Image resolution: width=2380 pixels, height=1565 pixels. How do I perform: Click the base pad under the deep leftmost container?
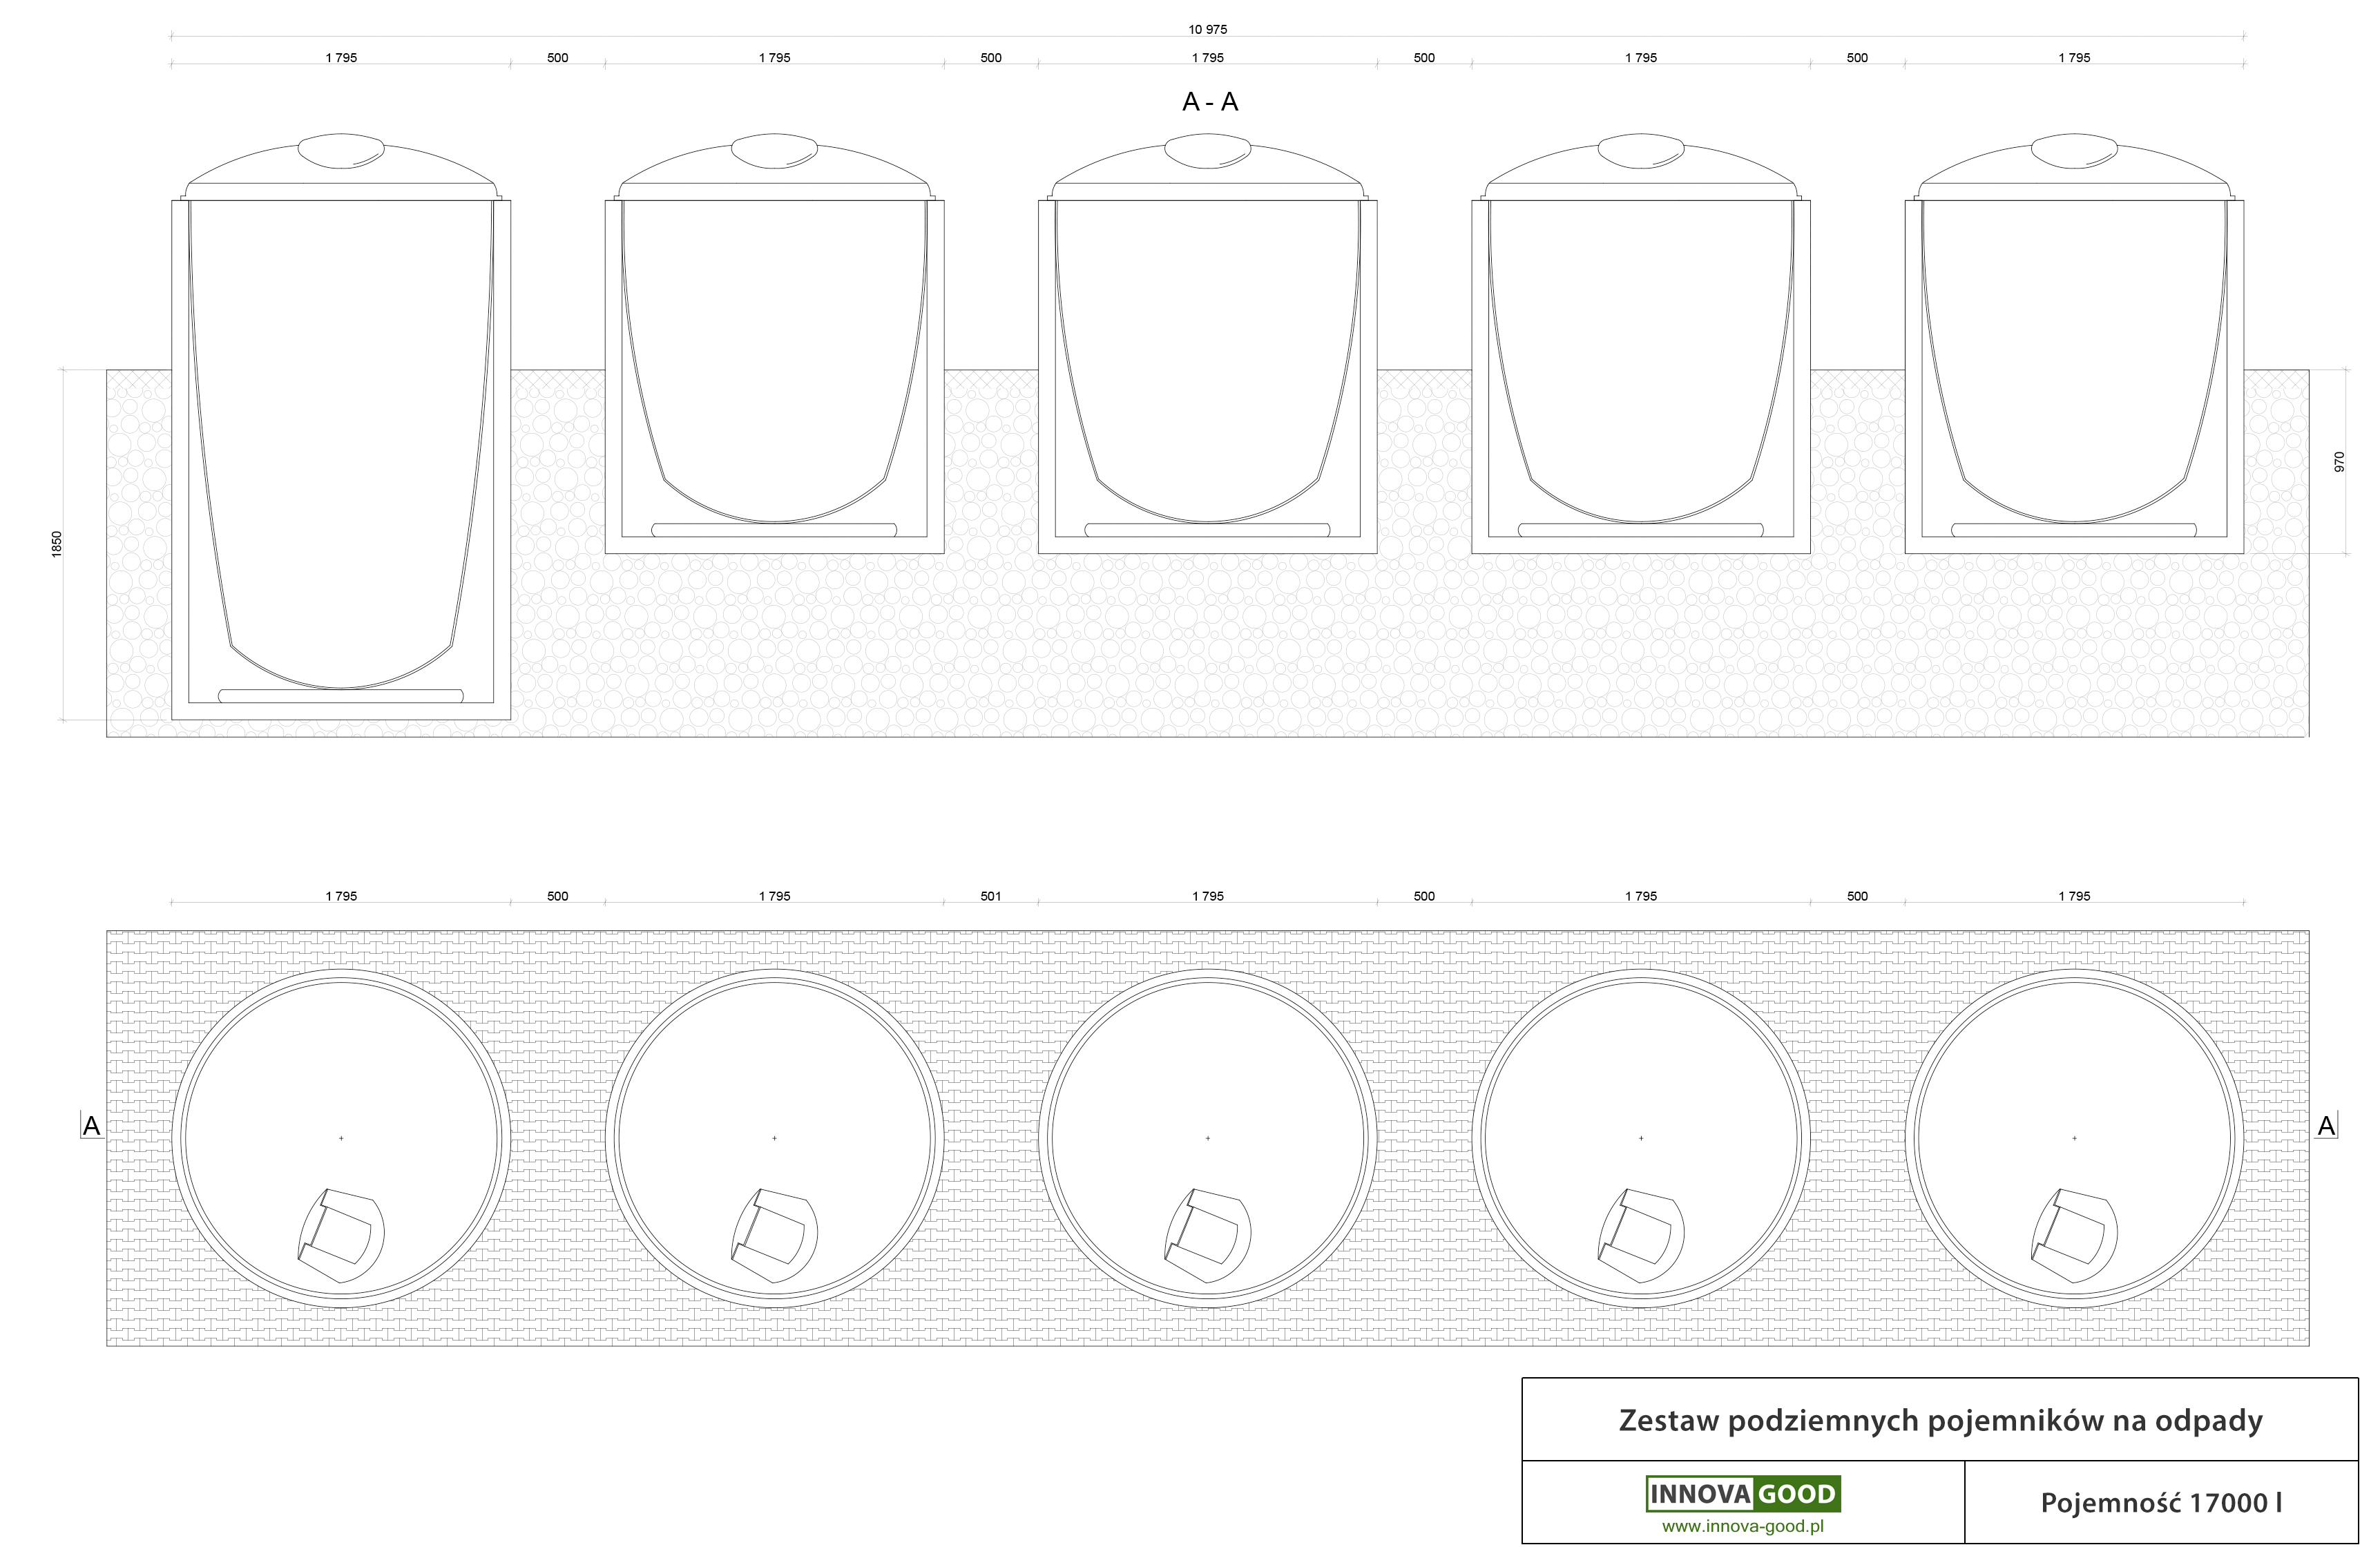pos(341,696)
